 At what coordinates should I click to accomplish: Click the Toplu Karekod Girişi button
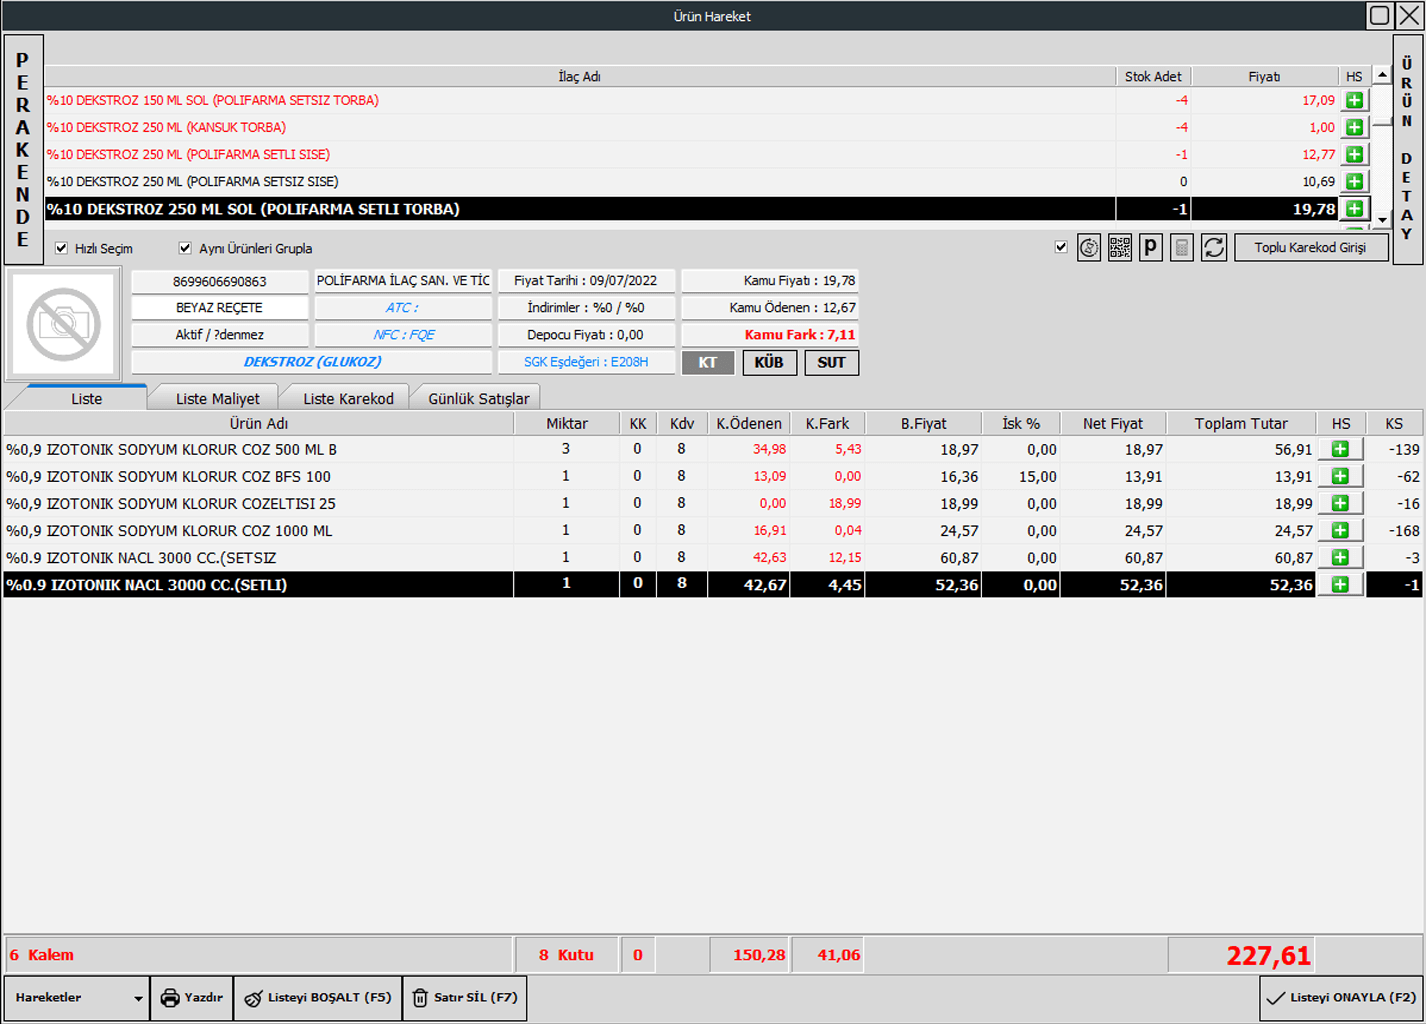point(1310,247)
